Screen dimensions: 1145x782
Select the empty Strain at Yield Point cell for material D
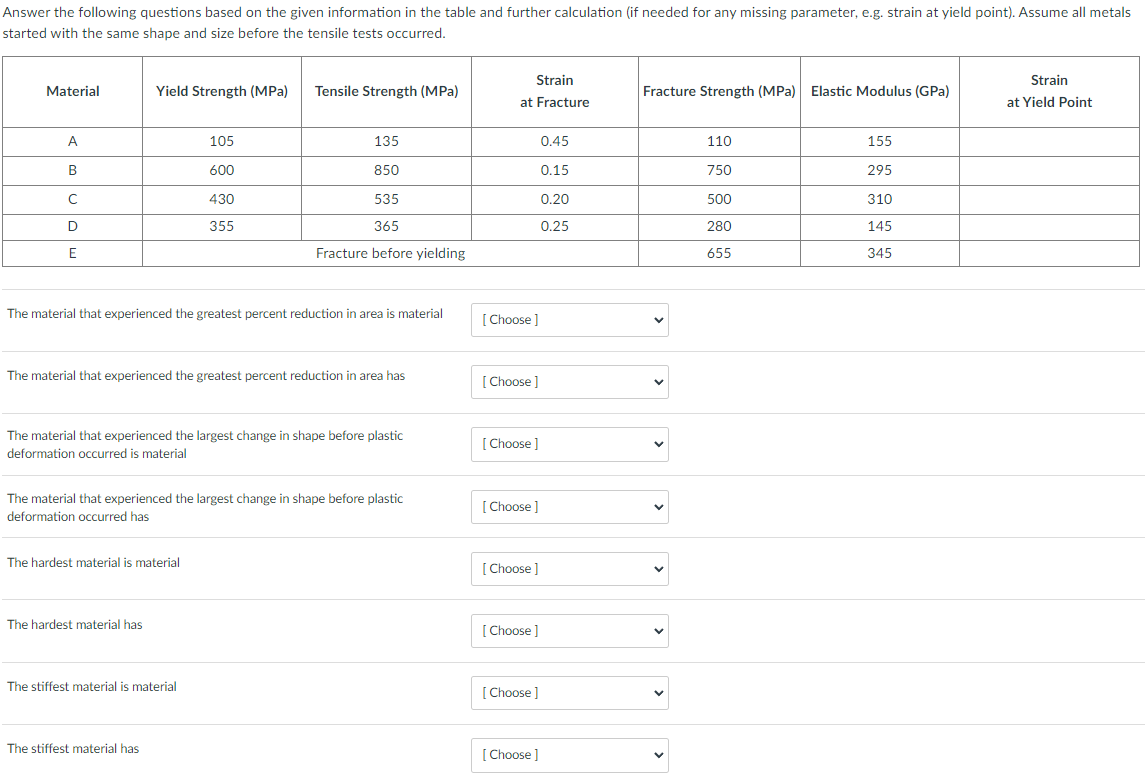coord(1049,226)
